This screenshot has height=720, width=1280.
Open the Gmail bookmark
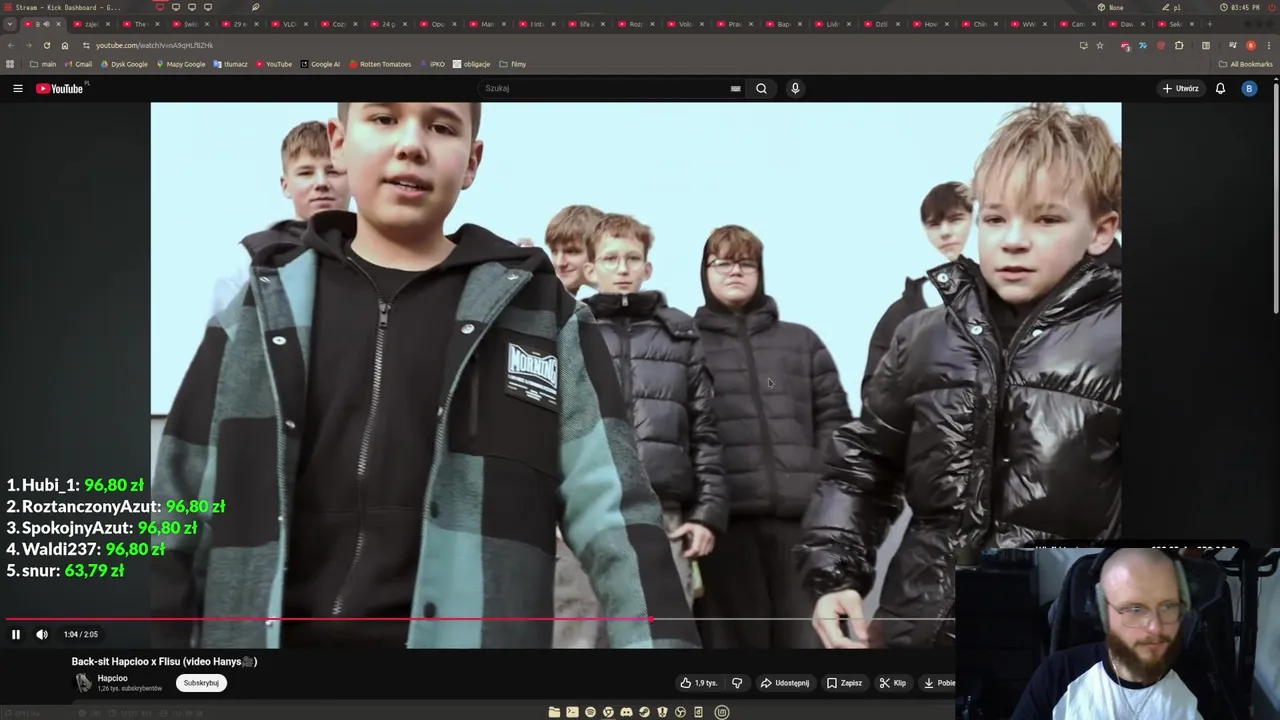77,64
